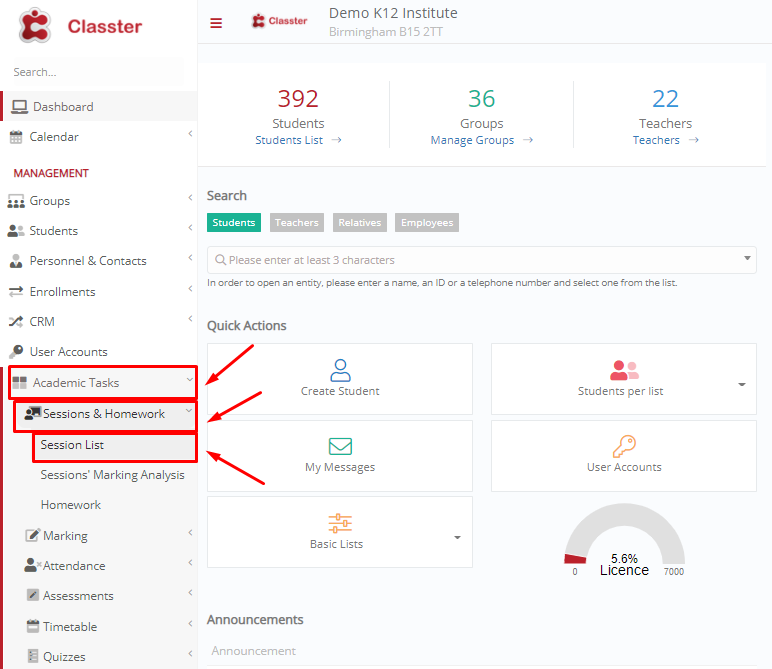Screen dimensions: 772x669
Task: Click the 36 groups count
Action: (481, 99)
